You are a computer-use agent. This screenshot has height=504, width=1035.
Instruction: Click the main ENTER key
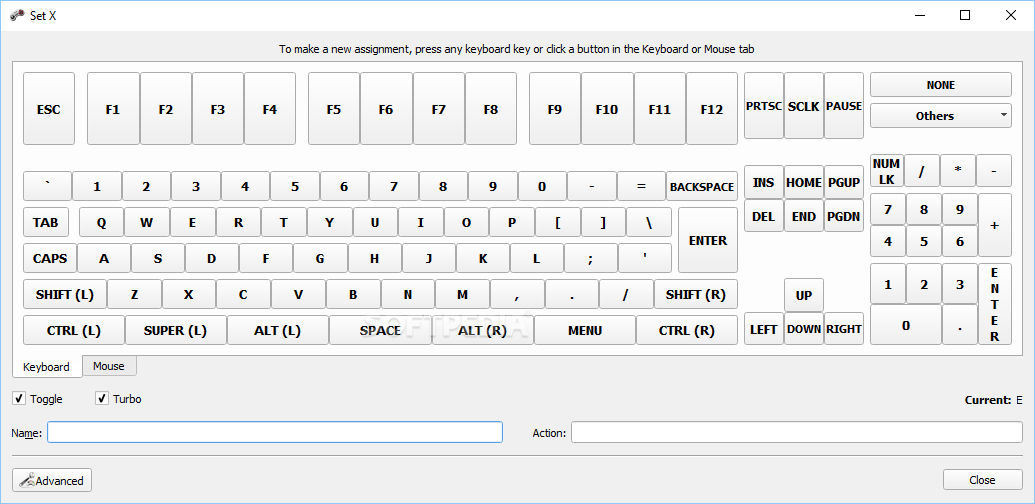pyautogui.click(x=708, y=240)
